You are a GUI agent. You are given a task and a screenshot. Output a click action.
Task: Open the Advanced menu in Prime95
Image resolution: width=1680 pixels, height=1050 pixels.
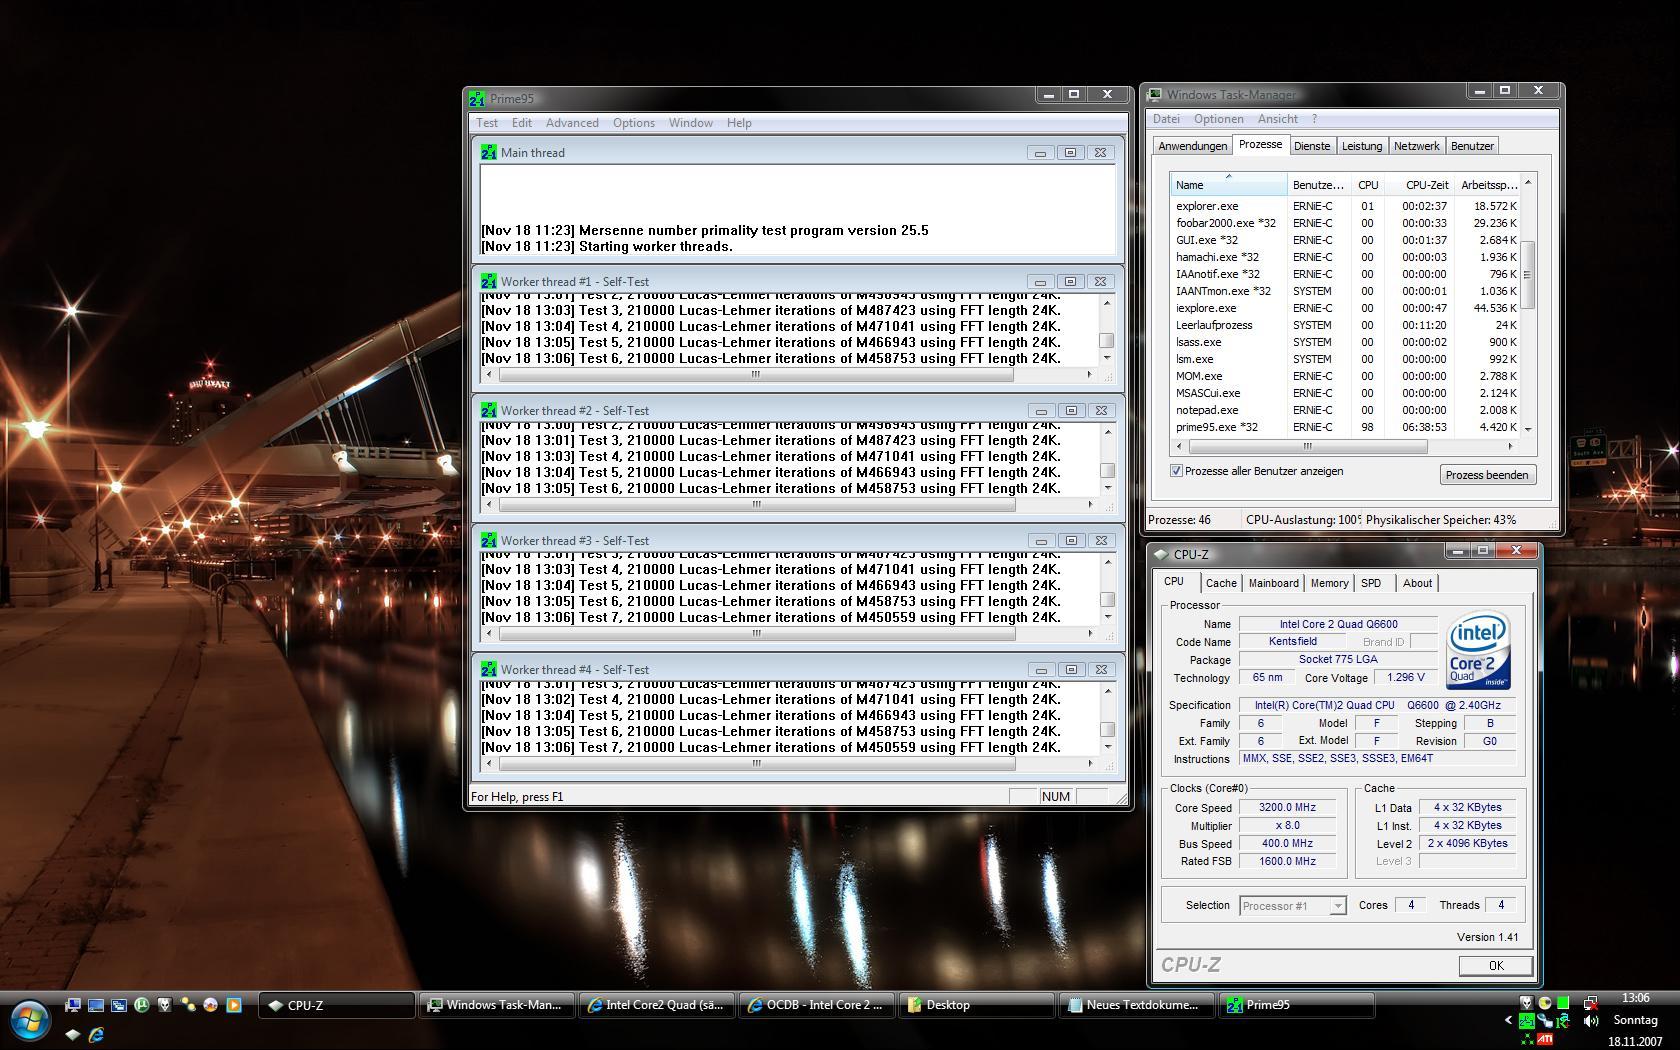[x=572, y=123]
